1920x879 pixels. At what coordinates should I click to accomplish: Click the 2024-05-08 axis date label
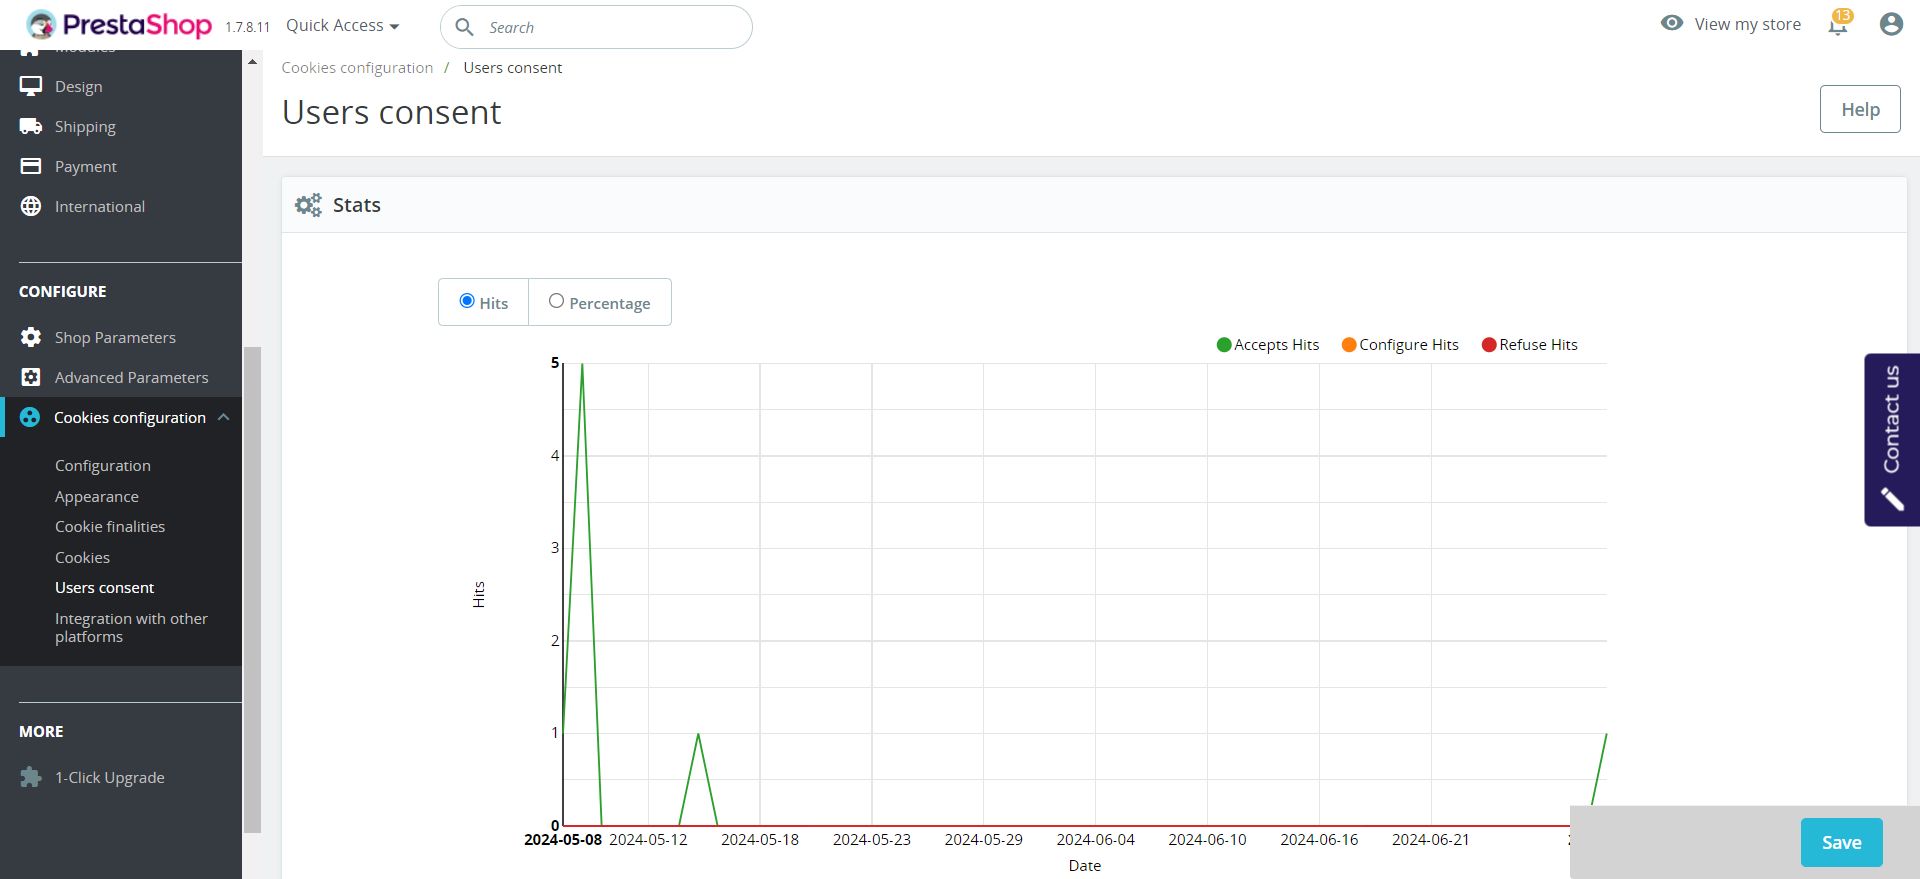(x=563, y=840)
